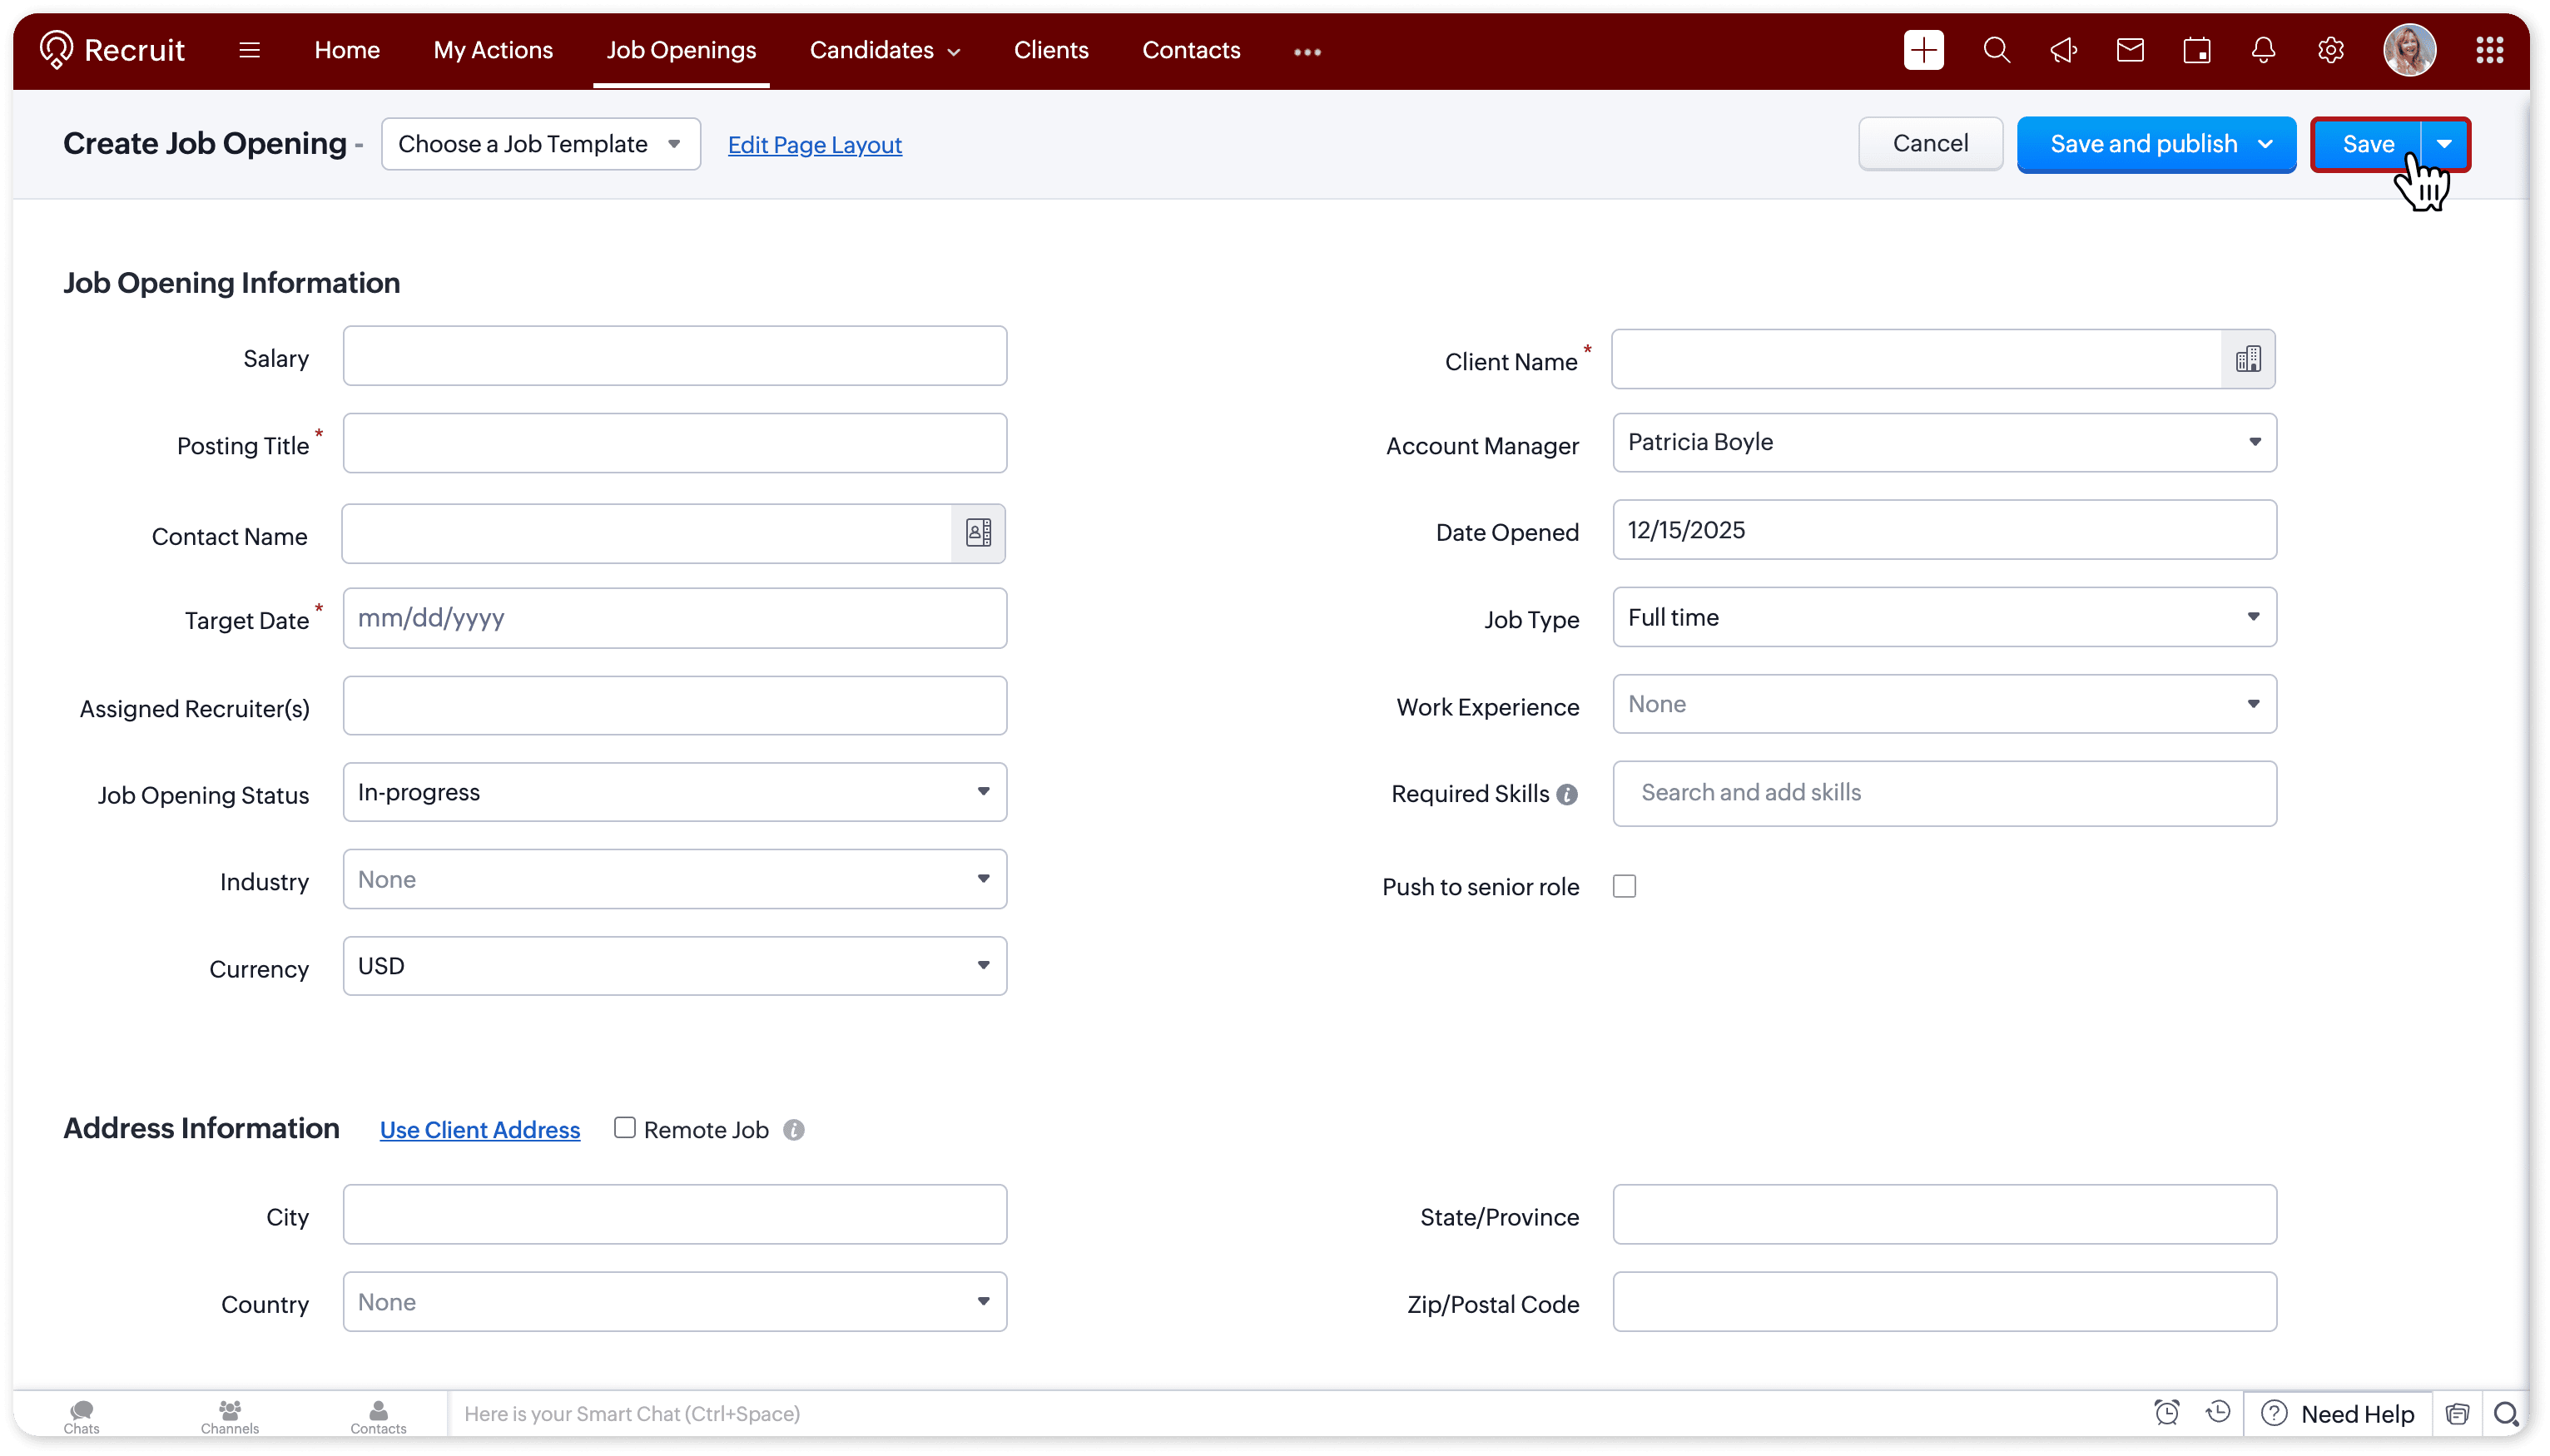The image size is (2550, 1456).
Task: Open the Job Type dropdown
Action: pyautogui.click(x=1943, y=617)
